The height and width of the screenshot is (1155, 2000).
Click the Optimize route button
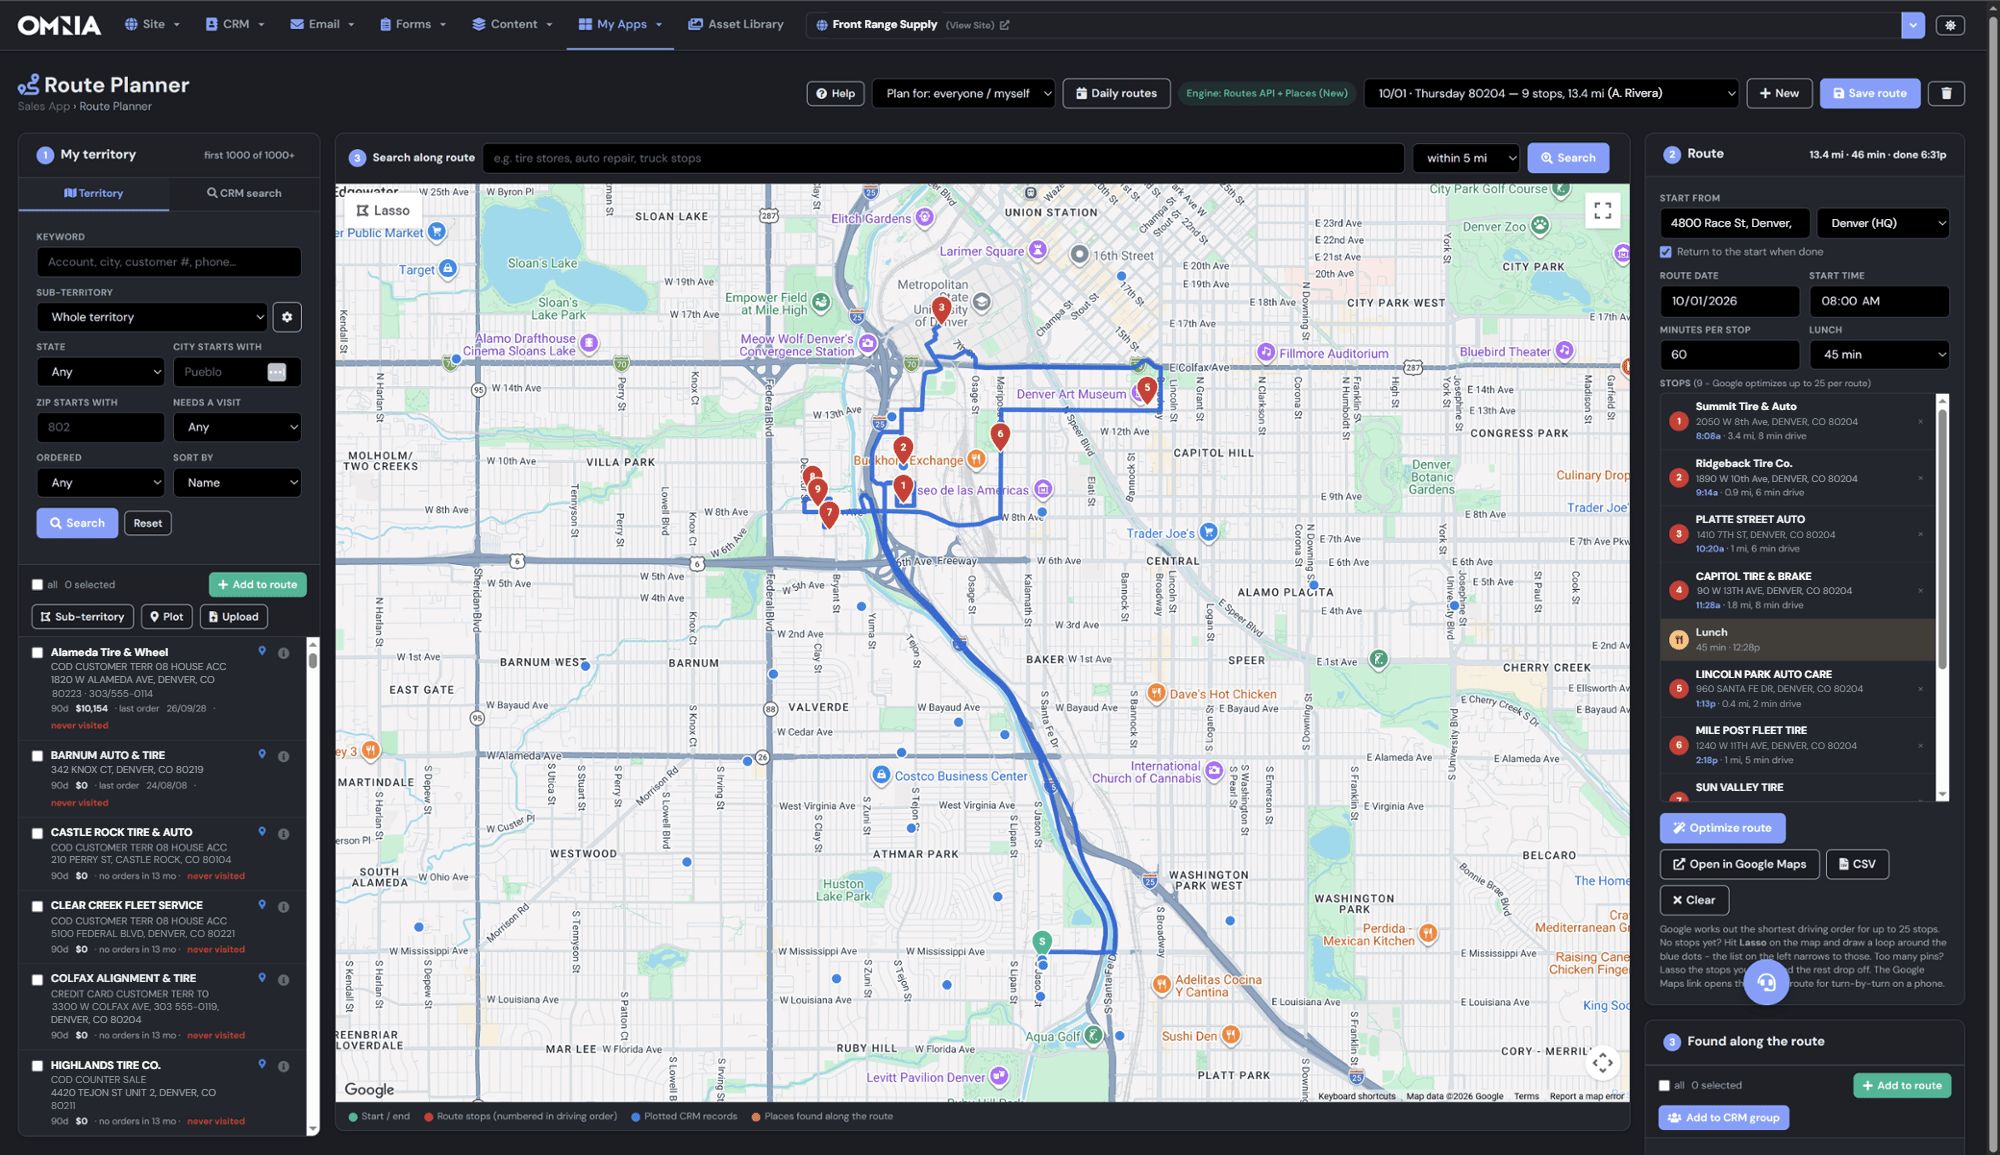coord(1722,828)
